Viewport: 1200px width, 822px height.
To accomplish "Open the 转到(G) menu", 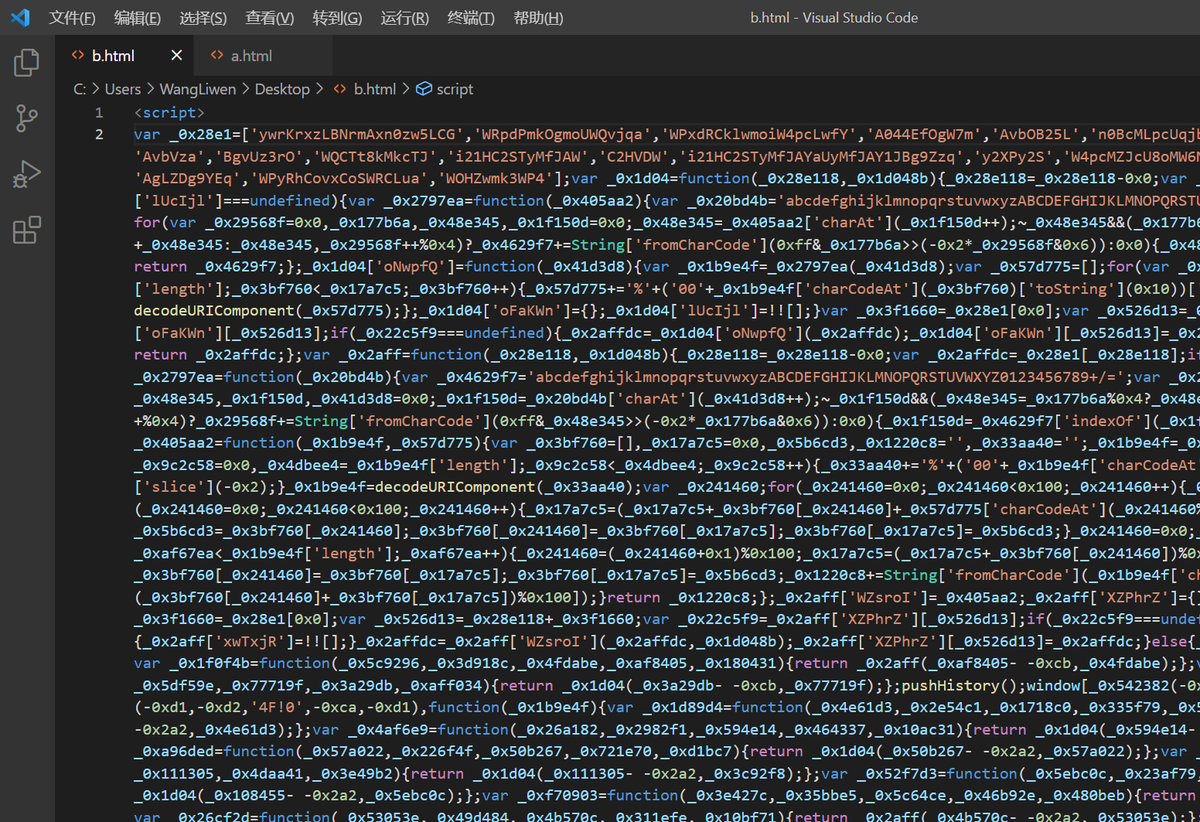I will 337,18.
